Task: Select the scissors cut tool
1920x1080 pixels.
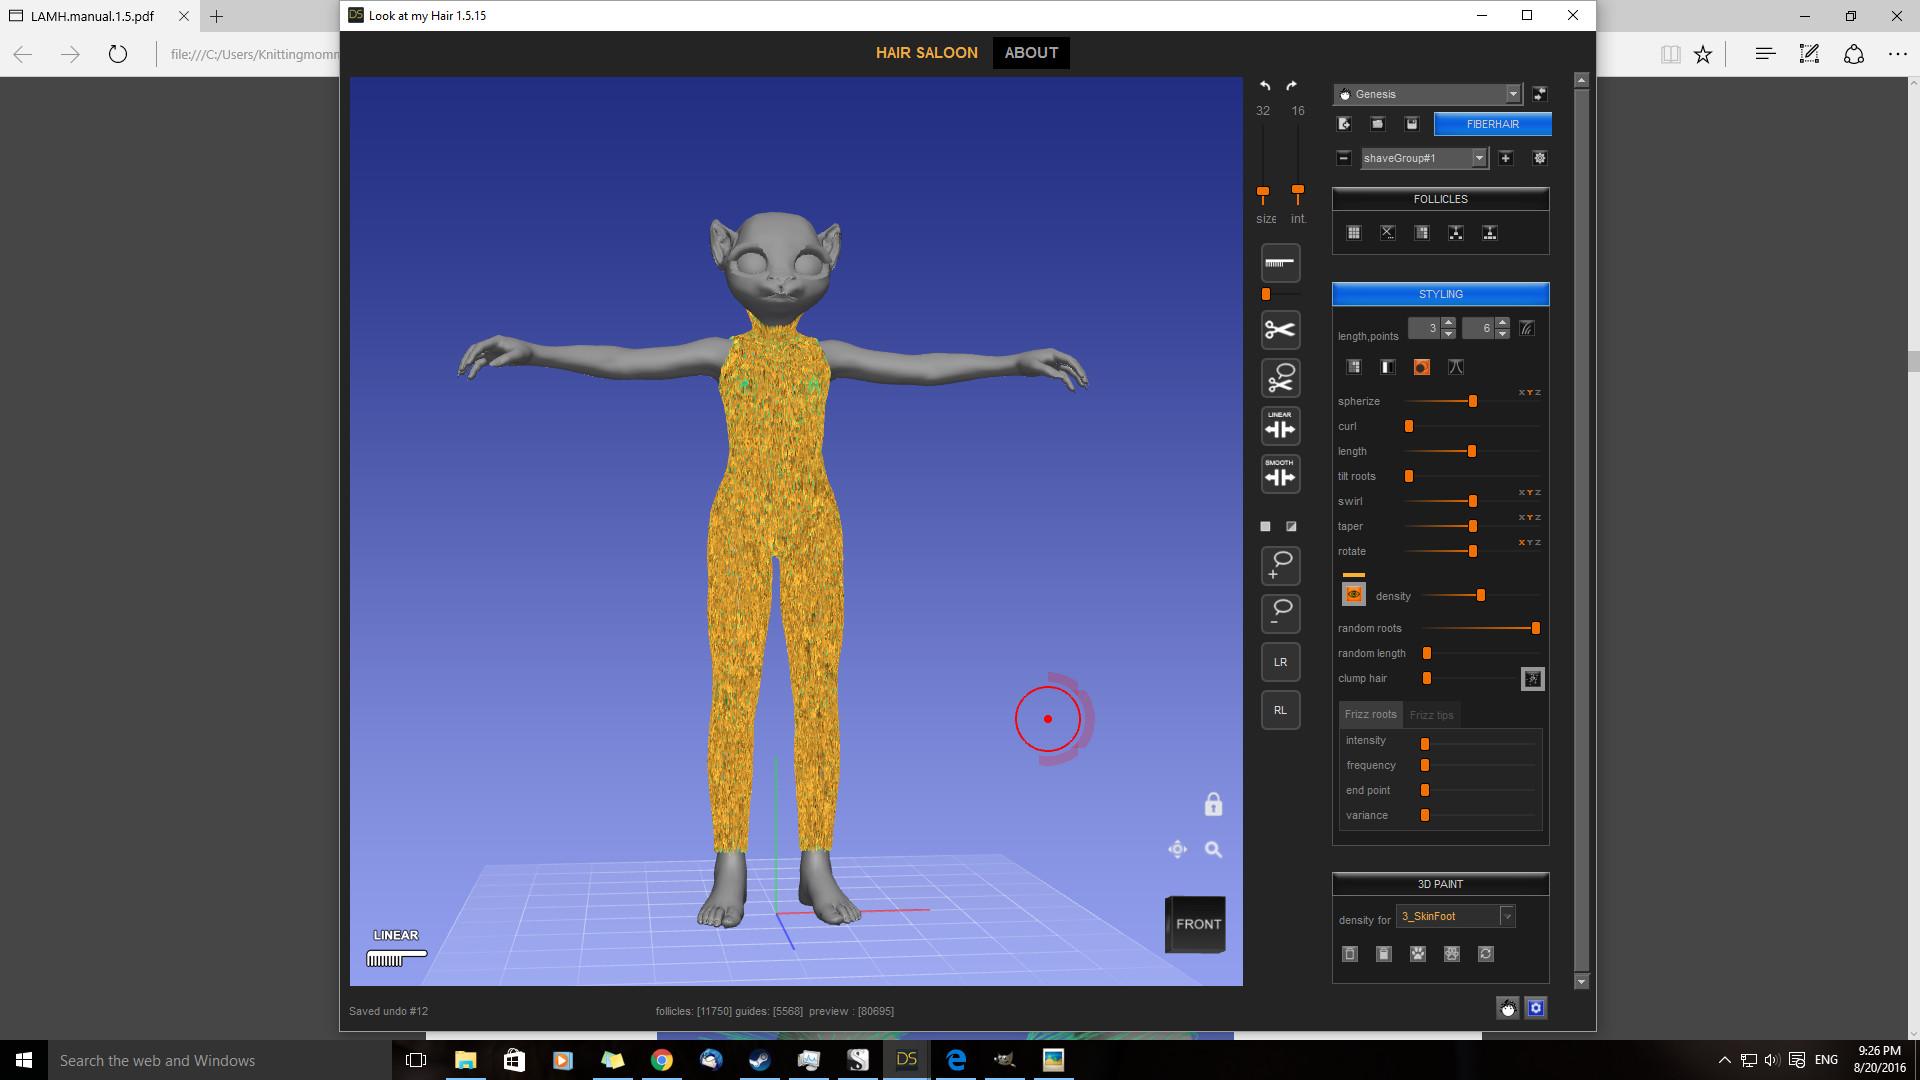Action: [x=1280, y=330]
